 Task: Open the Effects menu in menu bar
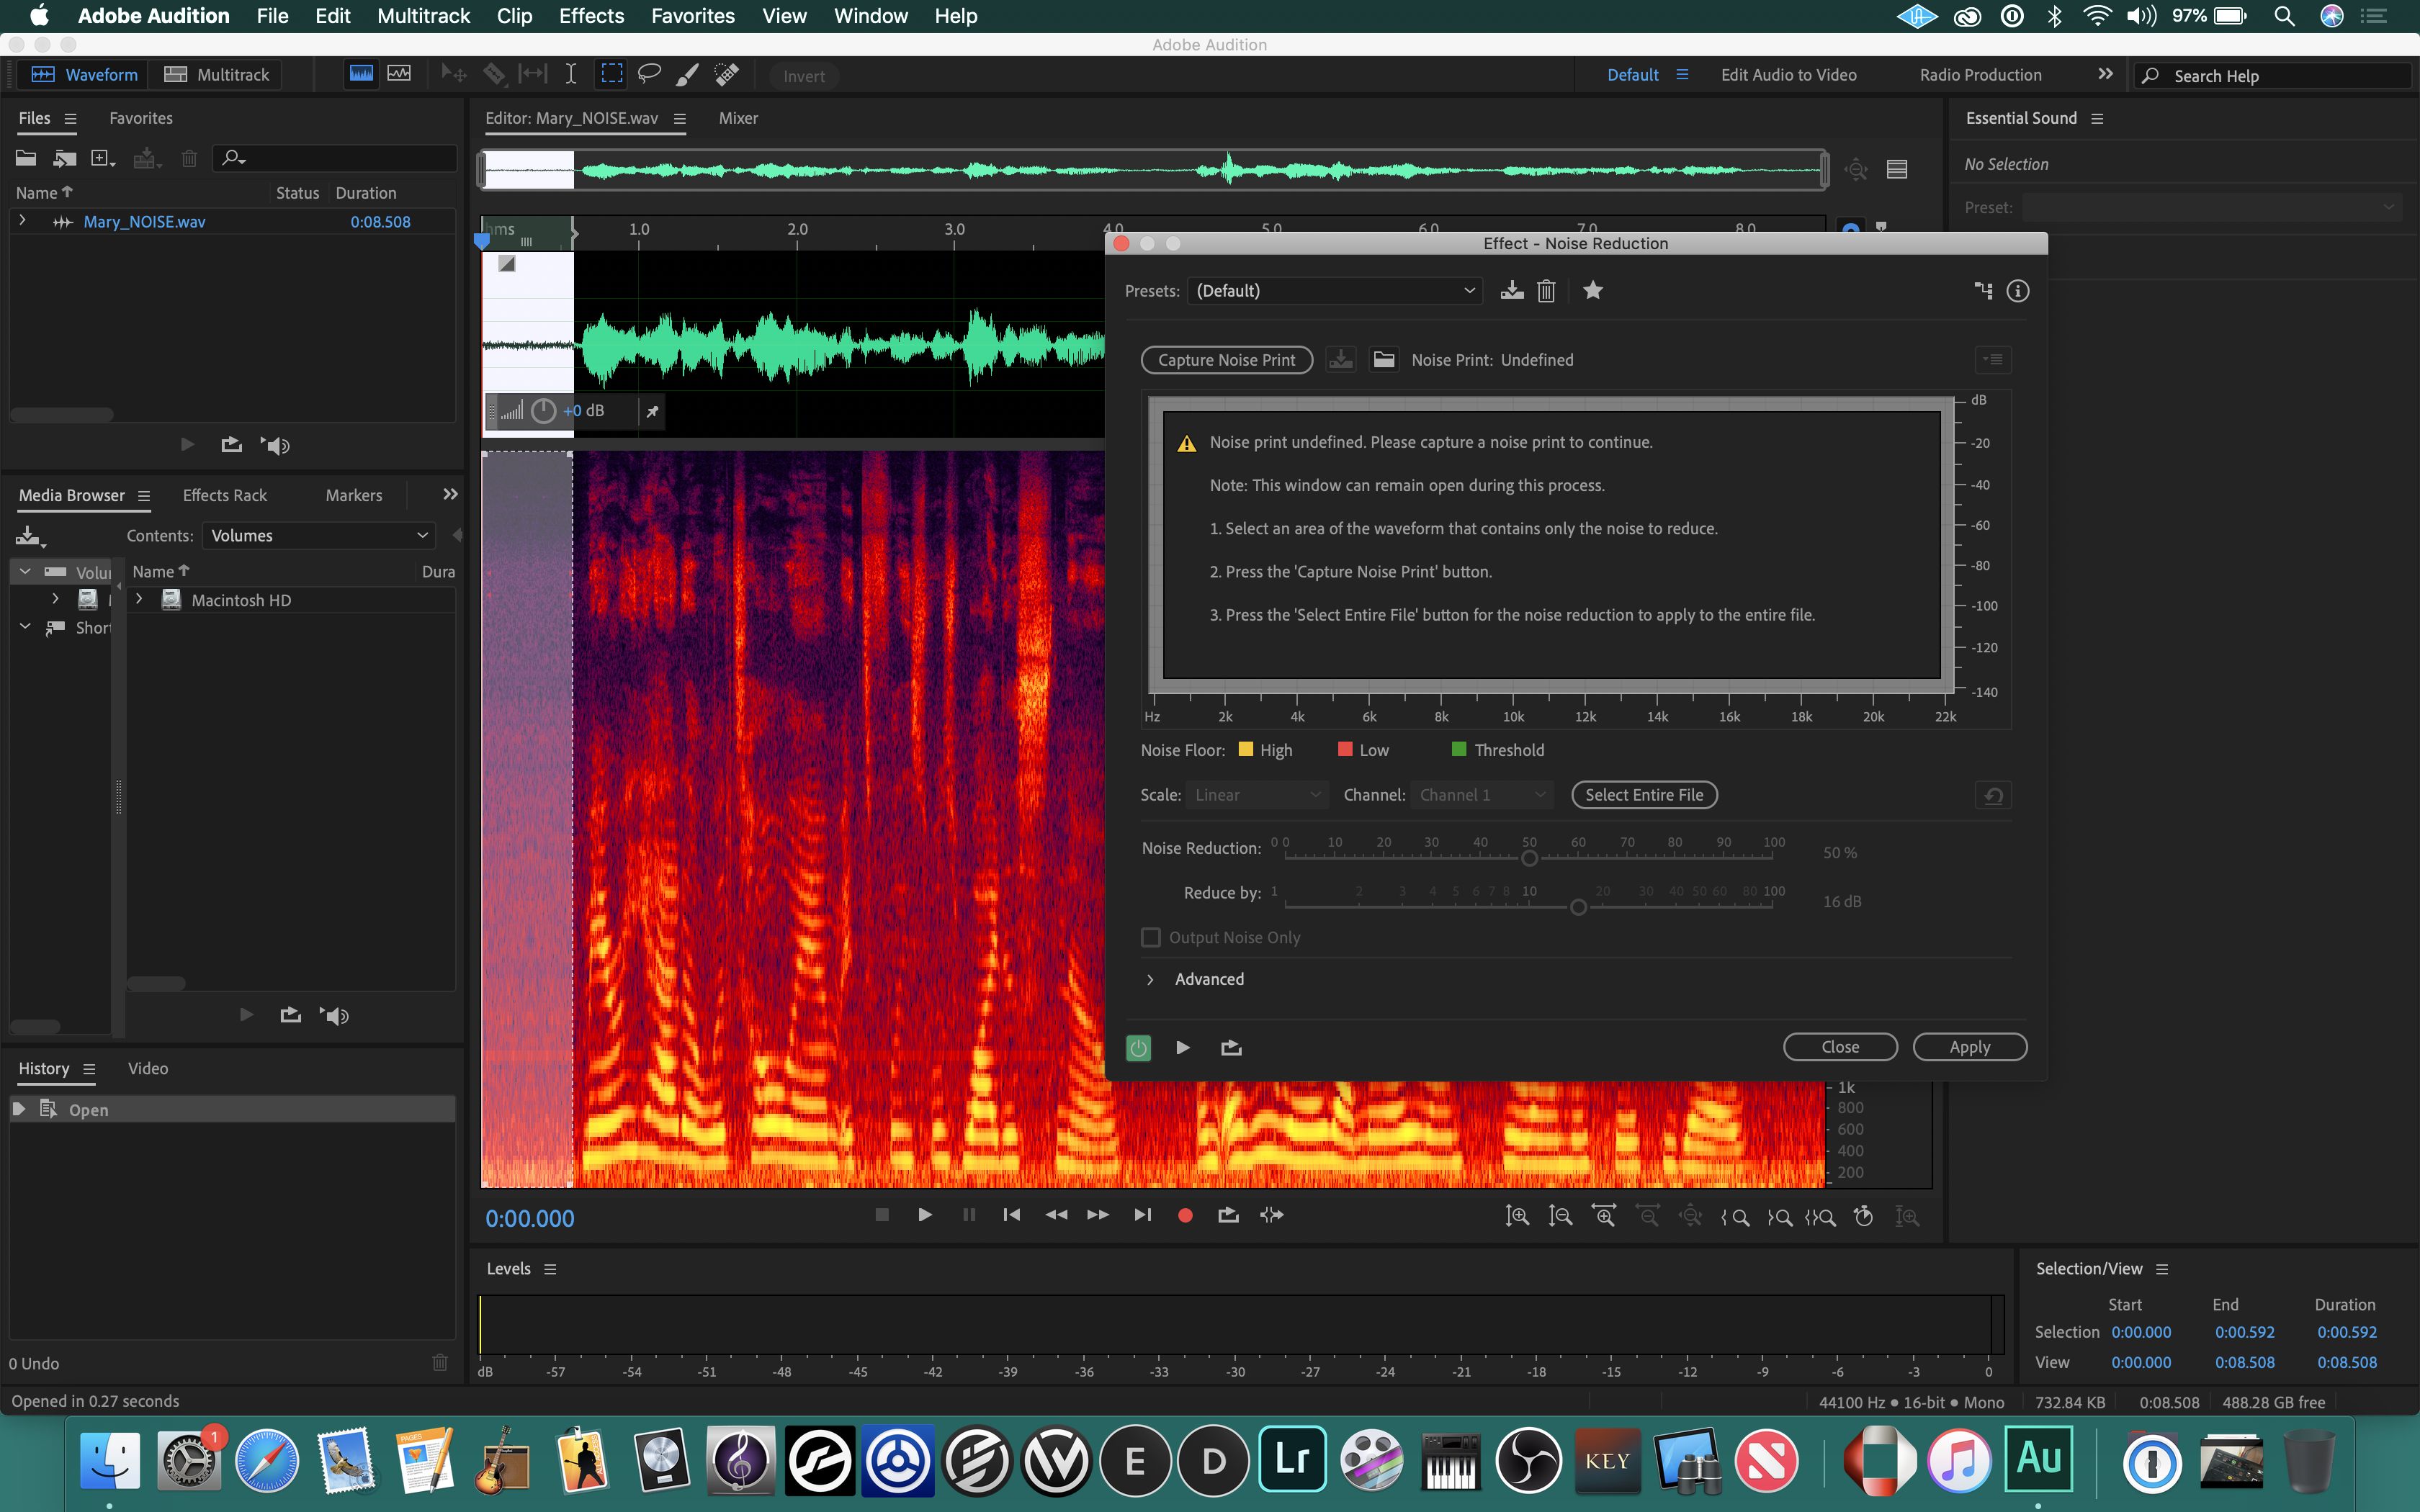tap(591, 16)
